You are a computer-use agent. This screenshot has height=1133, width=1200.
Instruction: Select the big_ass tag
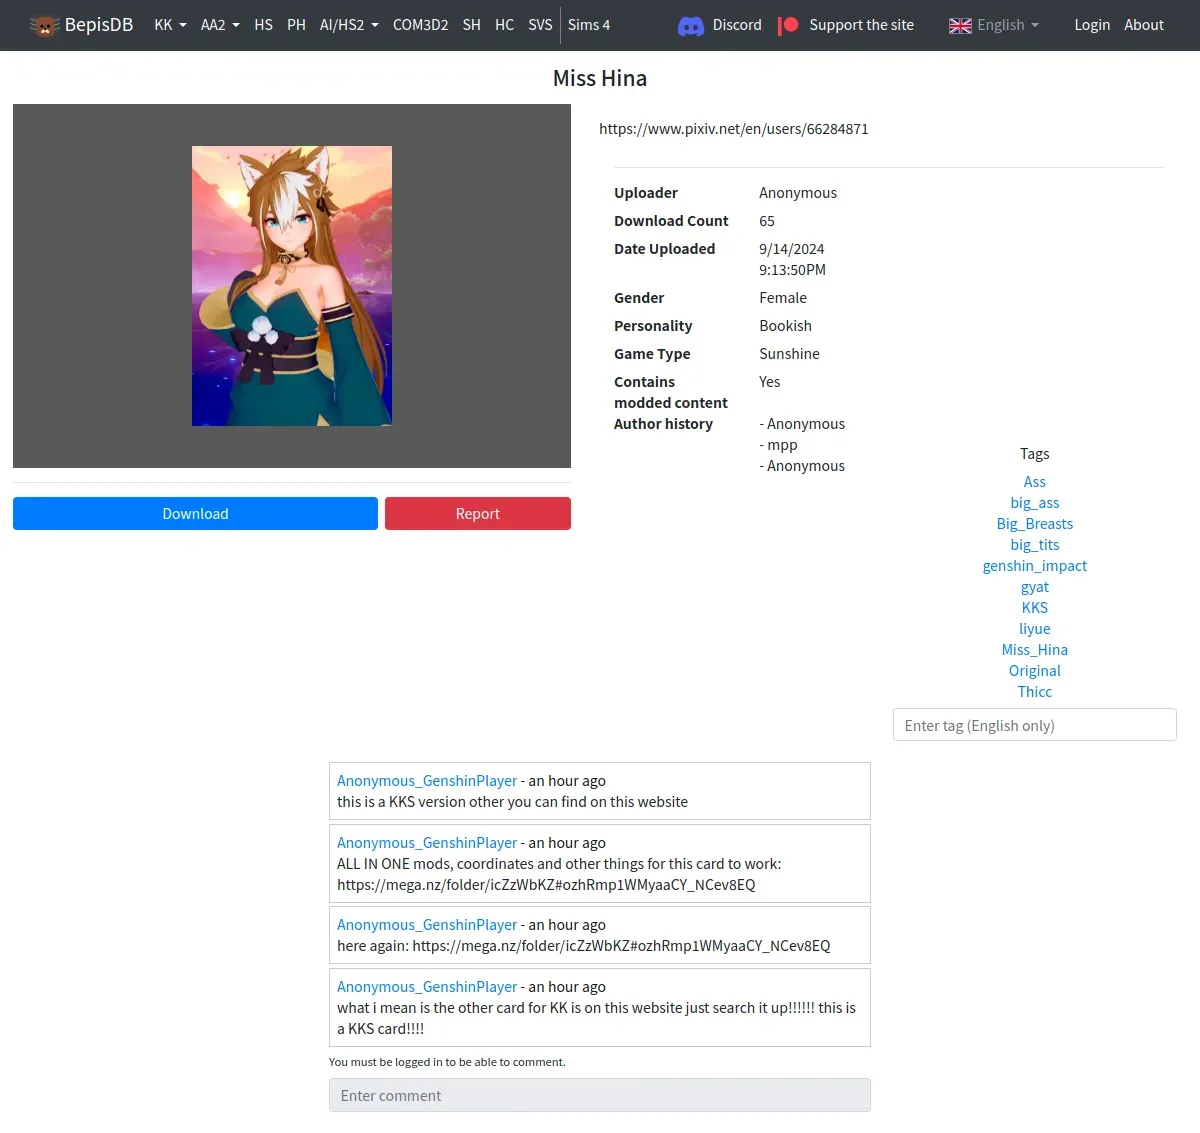pos(1035,503)
